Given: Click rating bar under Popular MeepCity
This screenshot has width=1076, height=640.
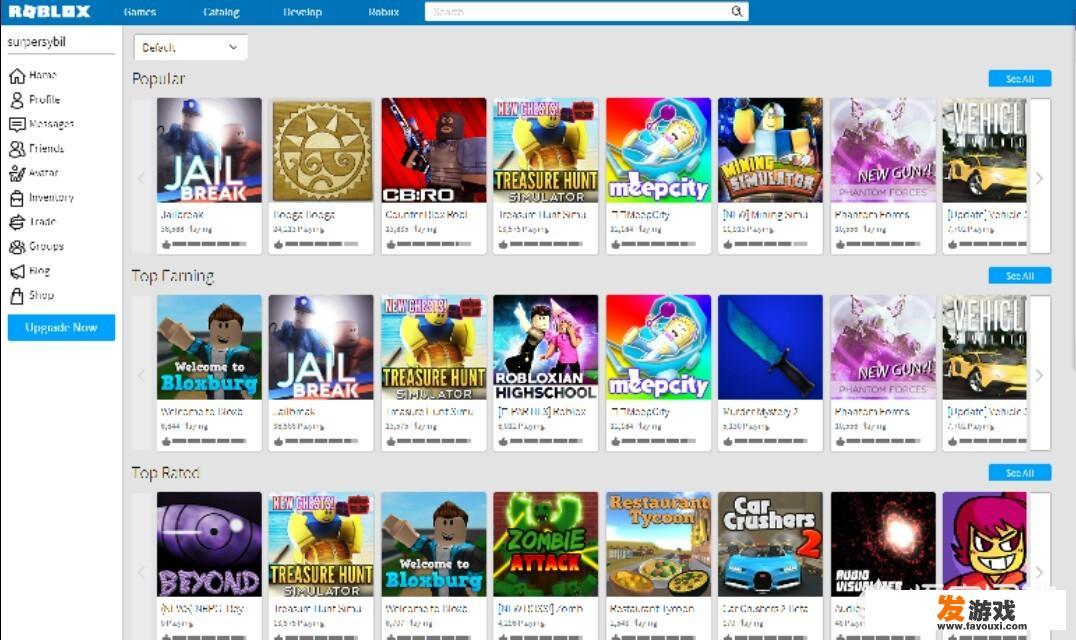Looking at the screenshot, I should pyautogui.click(x=658, y=244).
